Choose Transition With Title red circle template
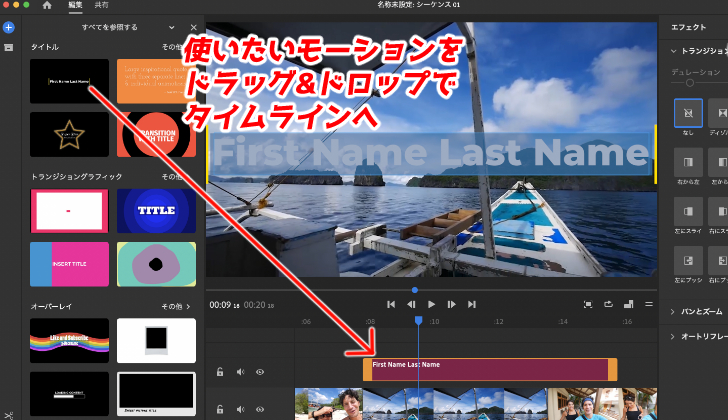 click(156, 135)
